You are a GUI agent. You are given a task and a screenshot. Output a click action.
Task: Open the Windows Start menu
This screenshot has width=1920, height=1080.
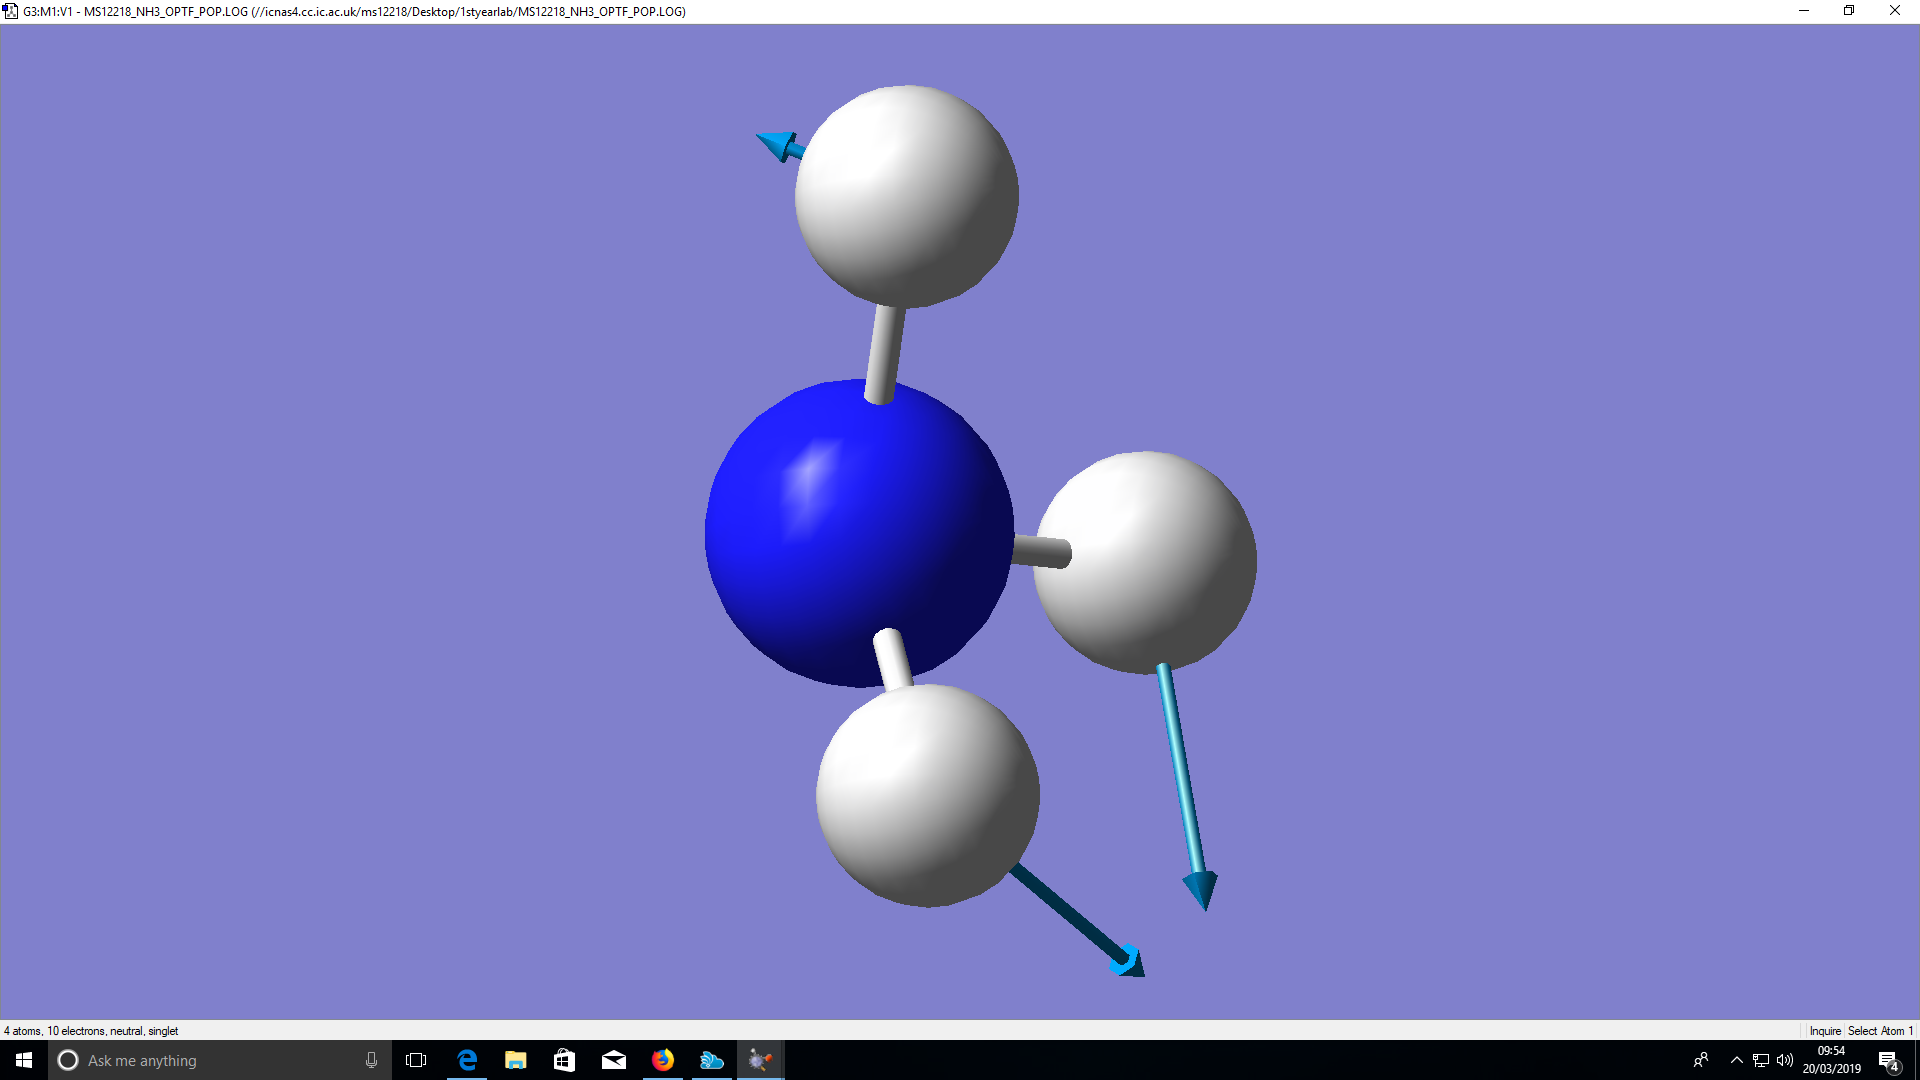tap(24, 1060)
